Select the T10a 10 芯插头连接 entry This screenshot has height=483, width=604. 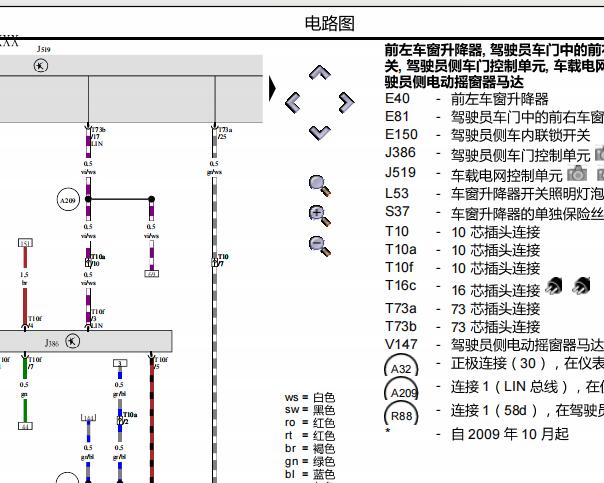[463, 250]
